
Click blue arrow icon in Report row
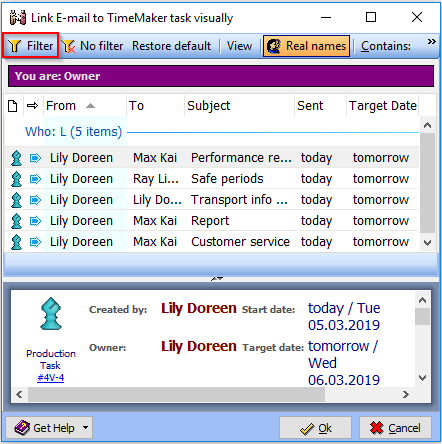click(x=35, y=221)
